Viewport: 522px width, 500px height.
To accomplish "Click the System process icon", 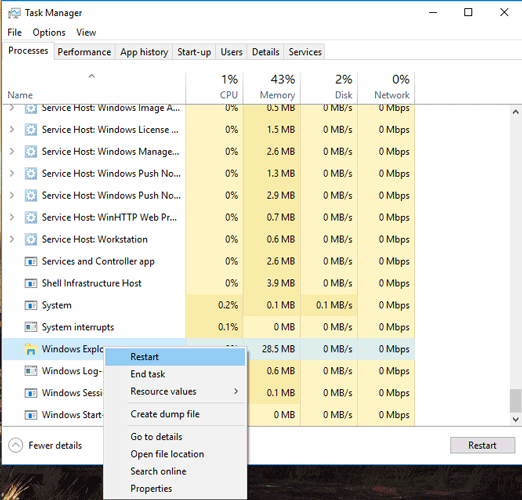I will 31,305.
